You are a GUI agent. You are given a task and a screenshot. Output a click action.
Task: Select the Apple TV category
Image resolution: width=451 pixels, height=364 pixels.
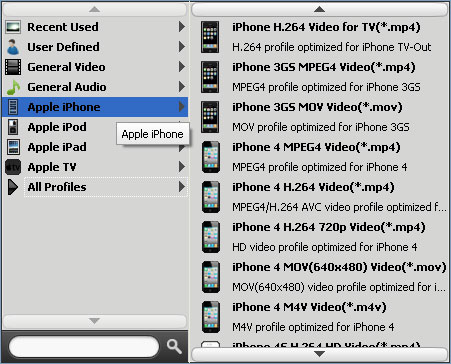tap(95, 167)
